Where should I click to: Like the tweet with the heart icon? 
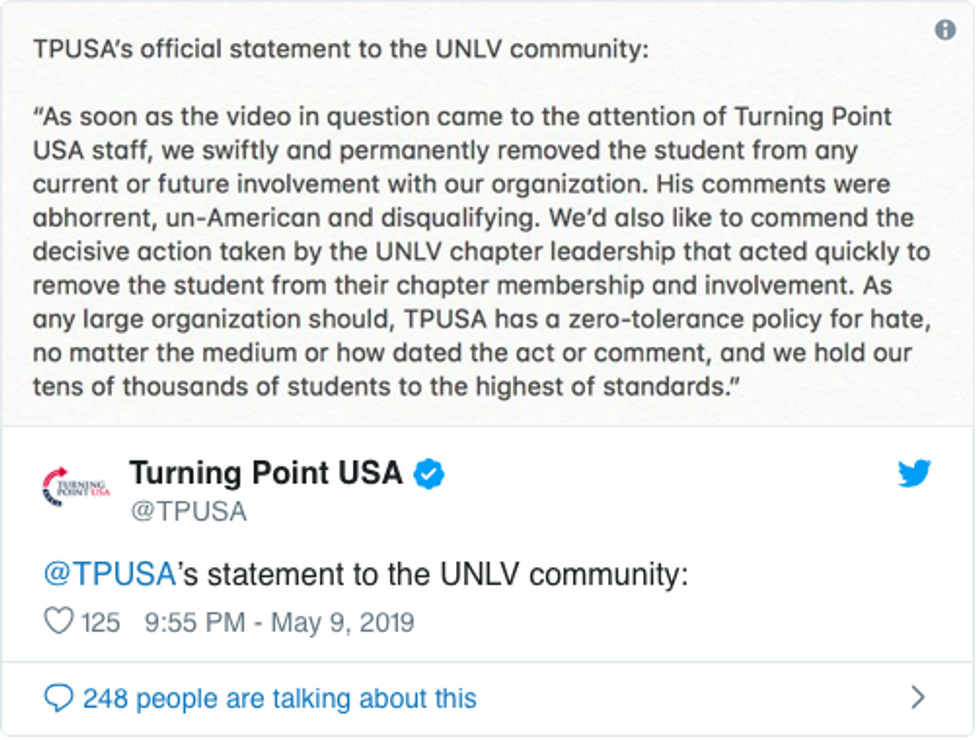59,621
